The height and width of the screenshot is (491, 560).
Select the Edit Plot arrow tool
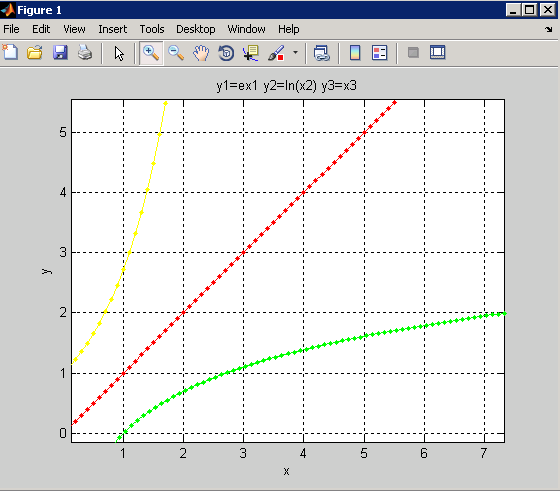pos(119,53)
